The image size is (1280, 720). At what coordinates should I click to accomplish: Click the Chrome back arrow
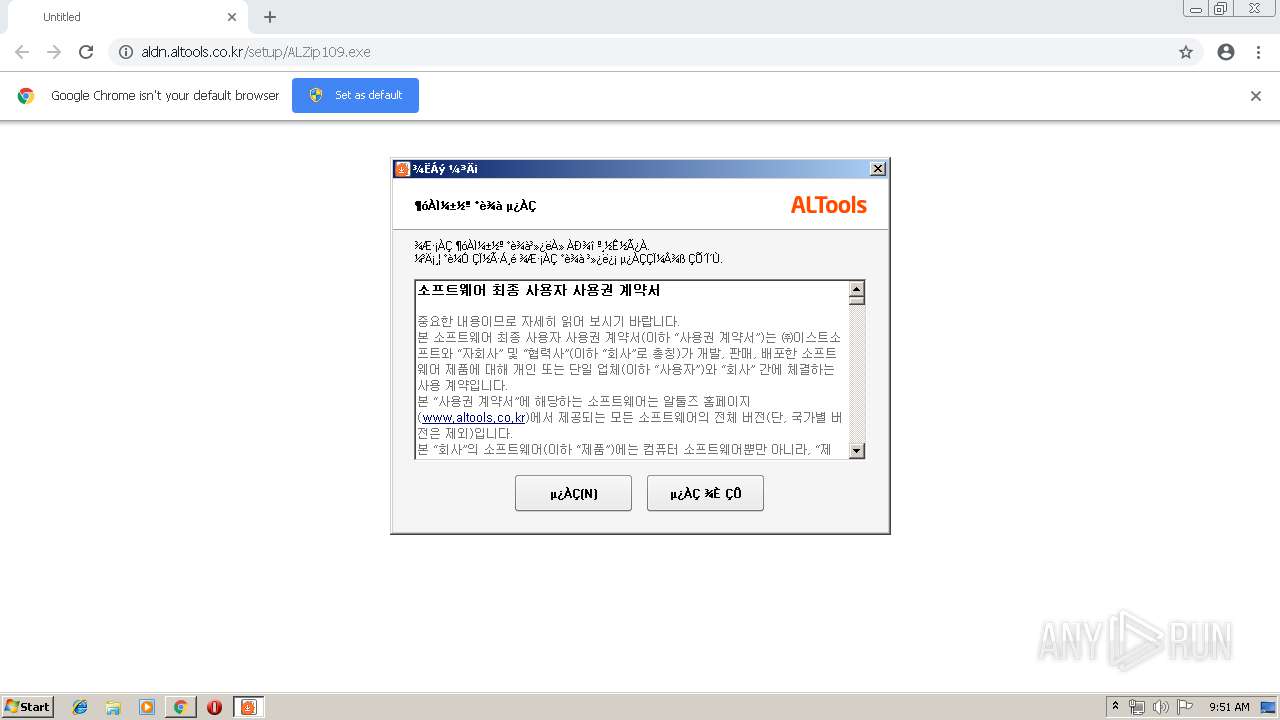click(22, 52)
